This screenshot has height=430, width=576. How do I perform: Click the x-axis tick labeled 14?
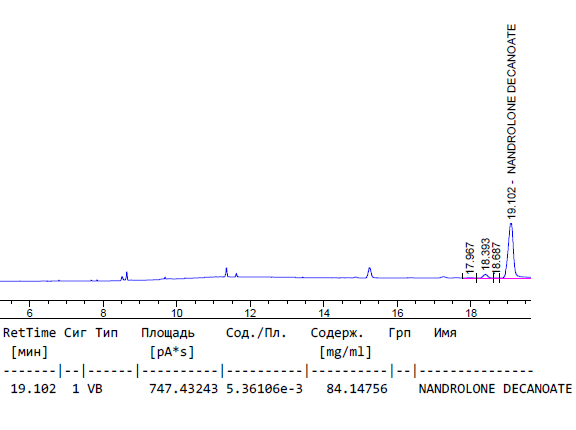pos(324,313)
